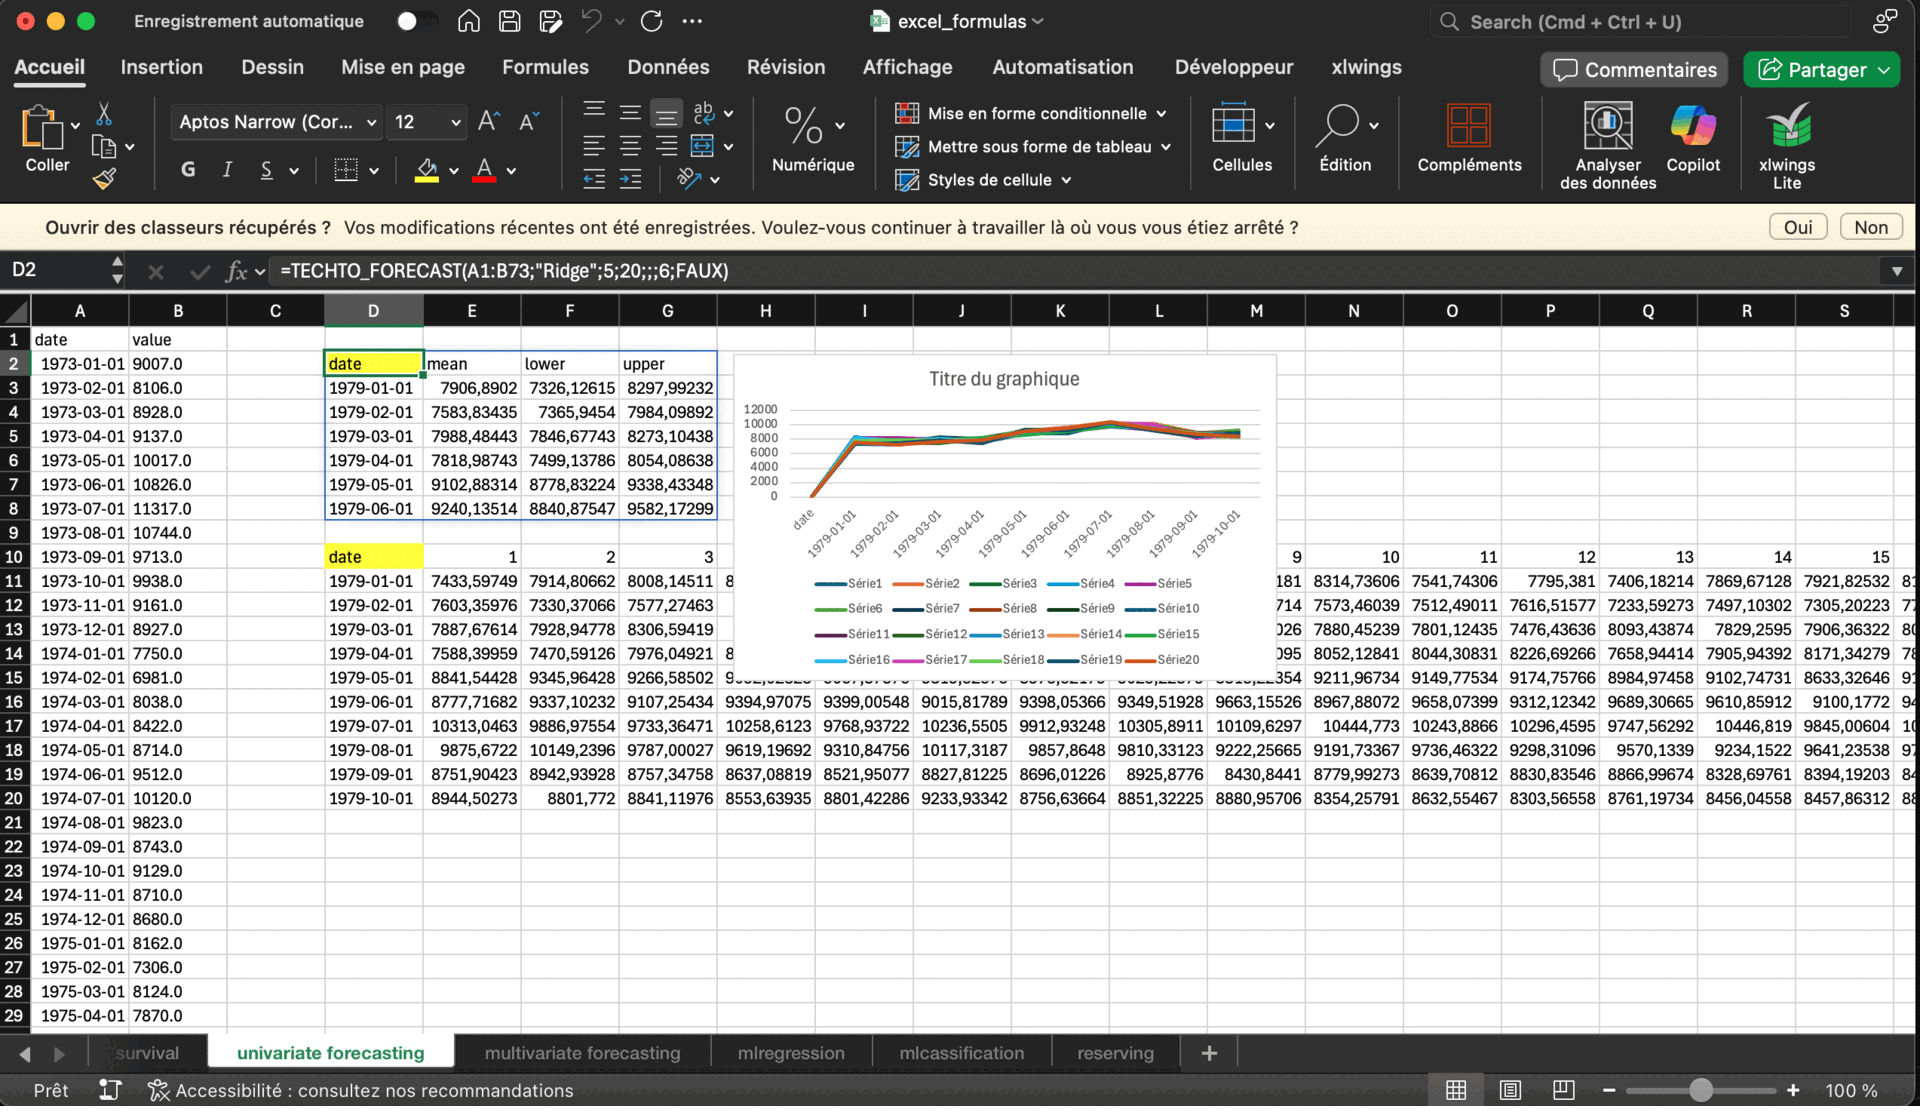This screenshot has width=1920, height=1120.
Task: Click the format painter brush icon
Action: tap(104, 179)
